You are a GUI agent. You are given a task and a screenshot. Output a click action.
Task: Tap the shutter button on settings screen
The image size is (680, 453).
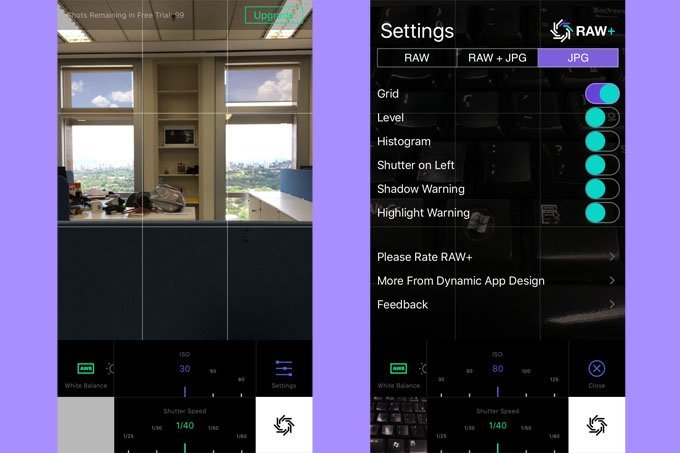[597, 424]
